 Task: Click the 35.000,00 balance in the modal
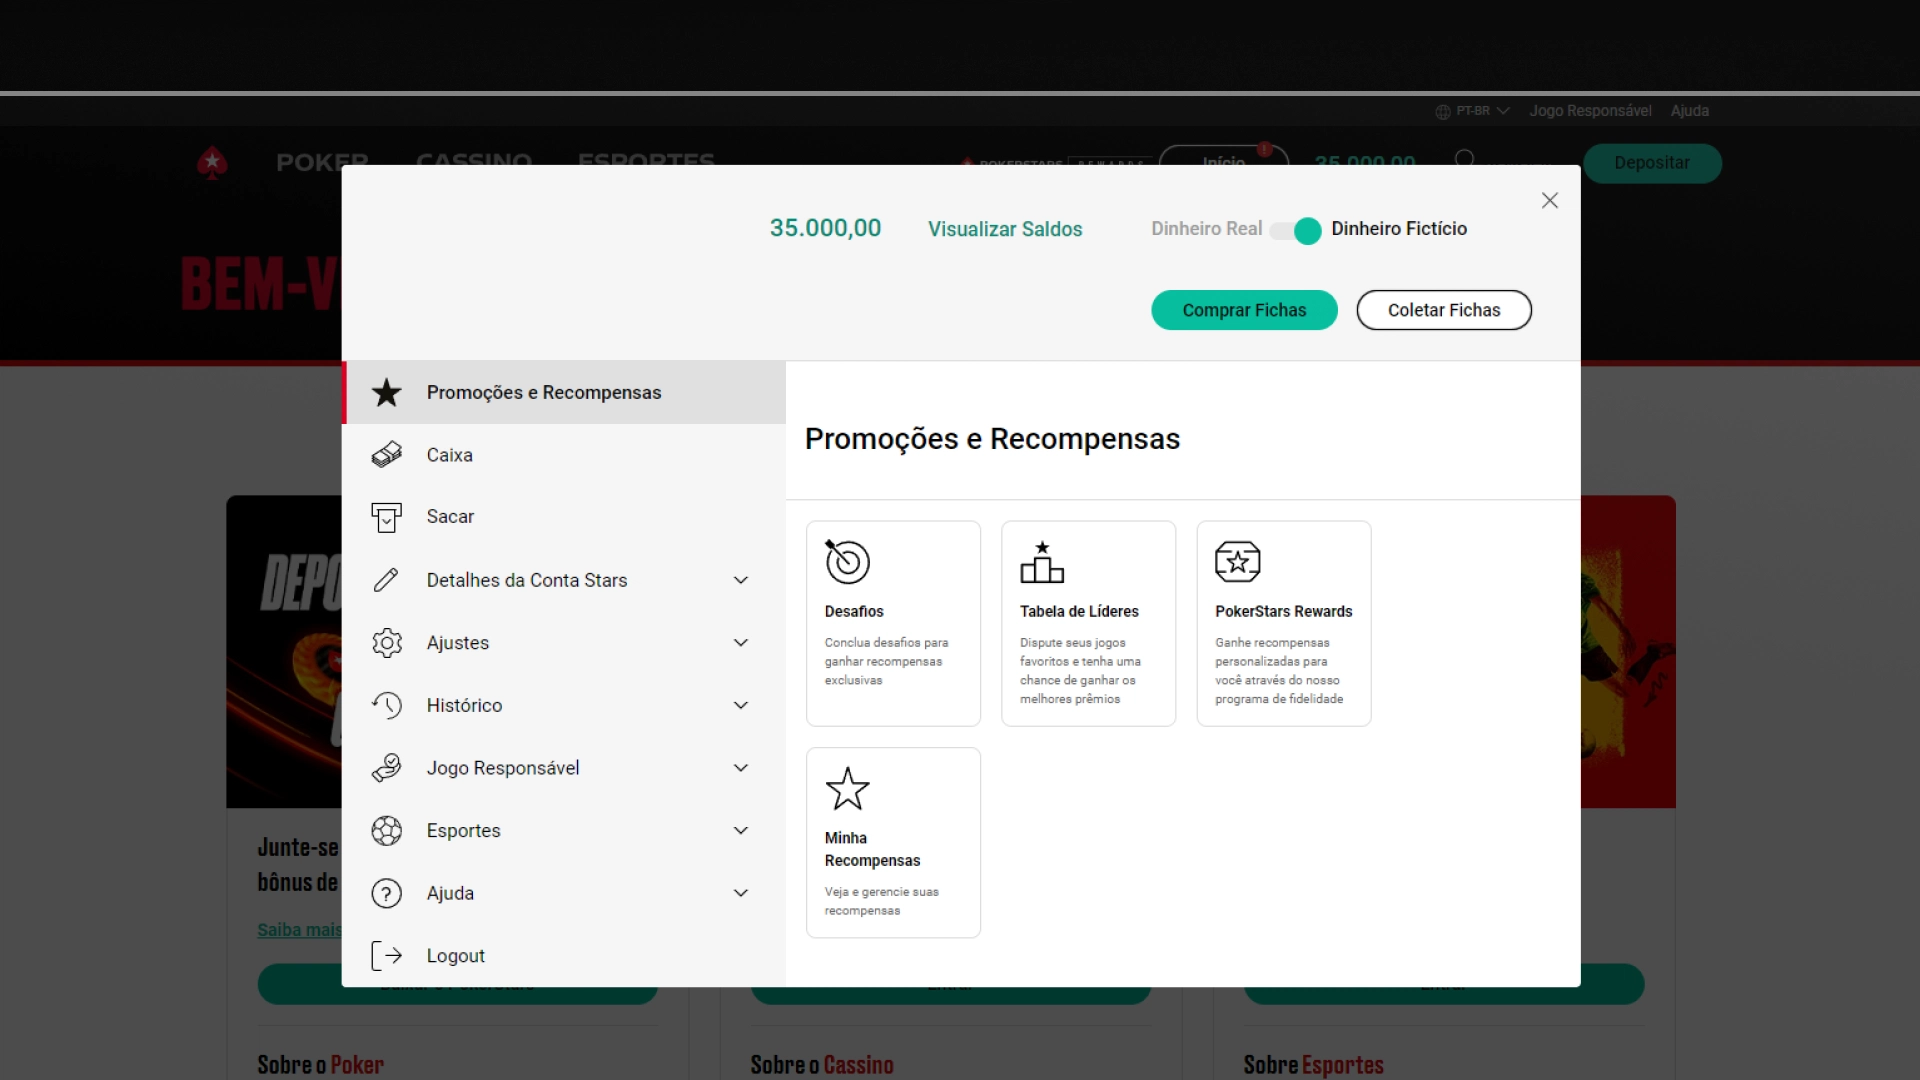coord(825,228)
